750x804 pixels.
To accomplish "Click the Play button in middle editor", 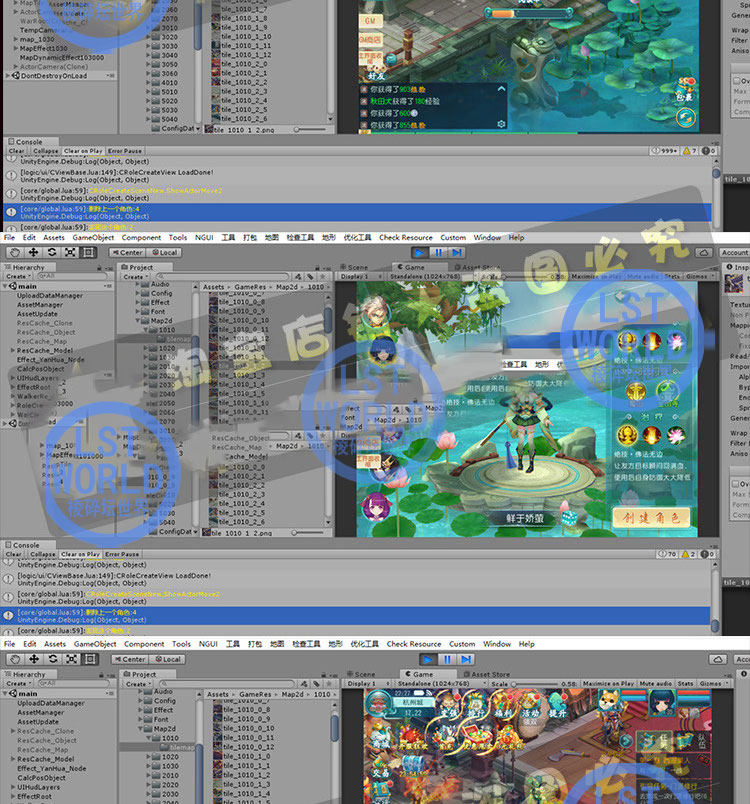I will point(419,252).
